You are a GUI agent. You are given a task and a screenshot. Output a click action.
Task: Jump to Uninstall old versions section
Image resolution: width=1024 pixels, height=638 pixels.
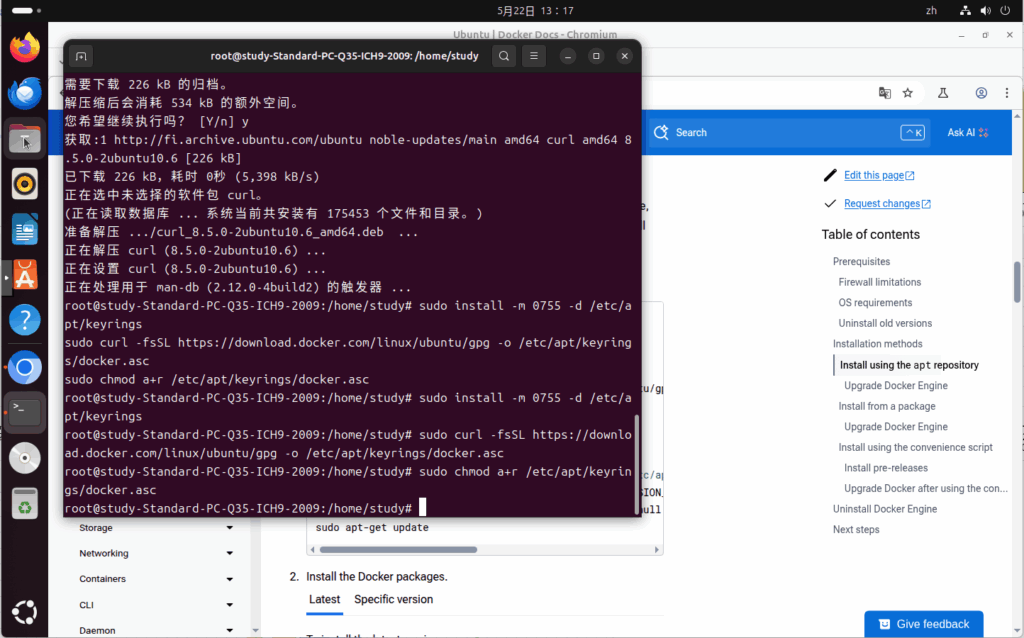[x=885, y=323]
